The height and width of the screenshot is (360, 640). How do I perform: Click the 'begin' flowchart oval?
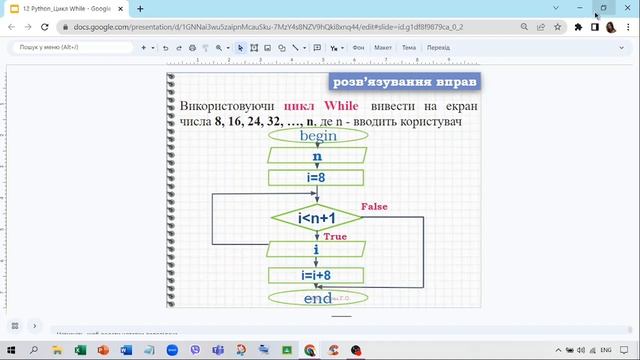tap(318, 136)
